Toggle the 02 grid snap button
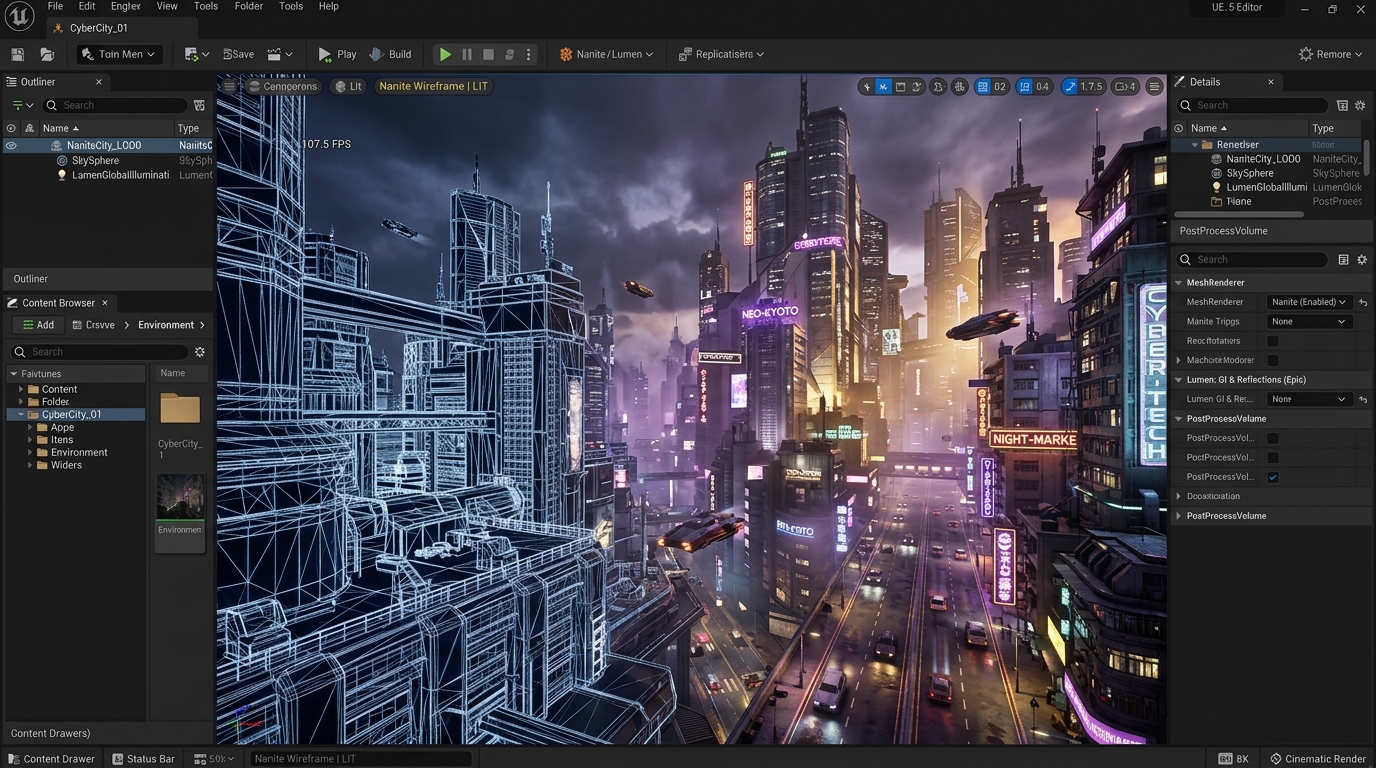 click(x=991, y=87)
